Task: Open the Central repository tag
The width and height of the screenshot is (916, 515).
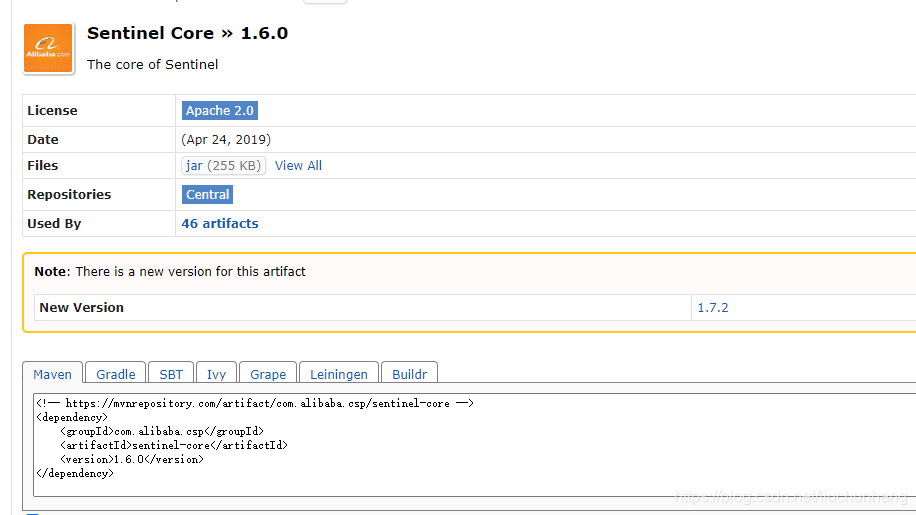Action: click(207, 194)
